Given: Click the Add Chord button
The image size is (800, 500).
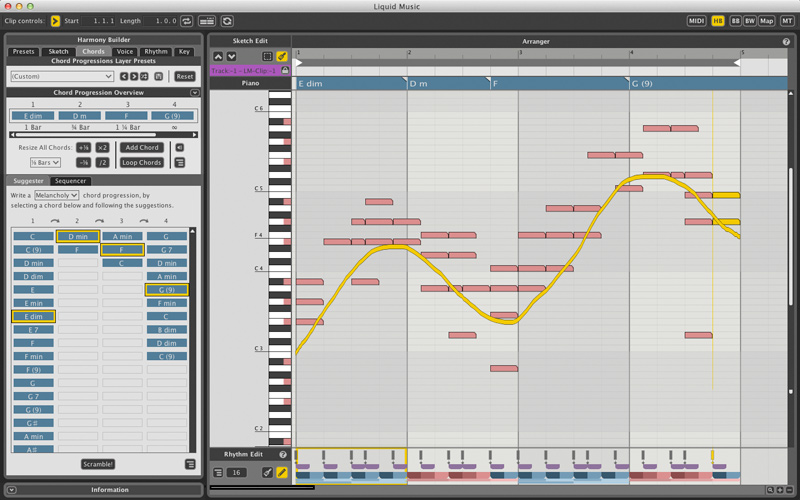Looking at the screenshot, I should [141, 148].
